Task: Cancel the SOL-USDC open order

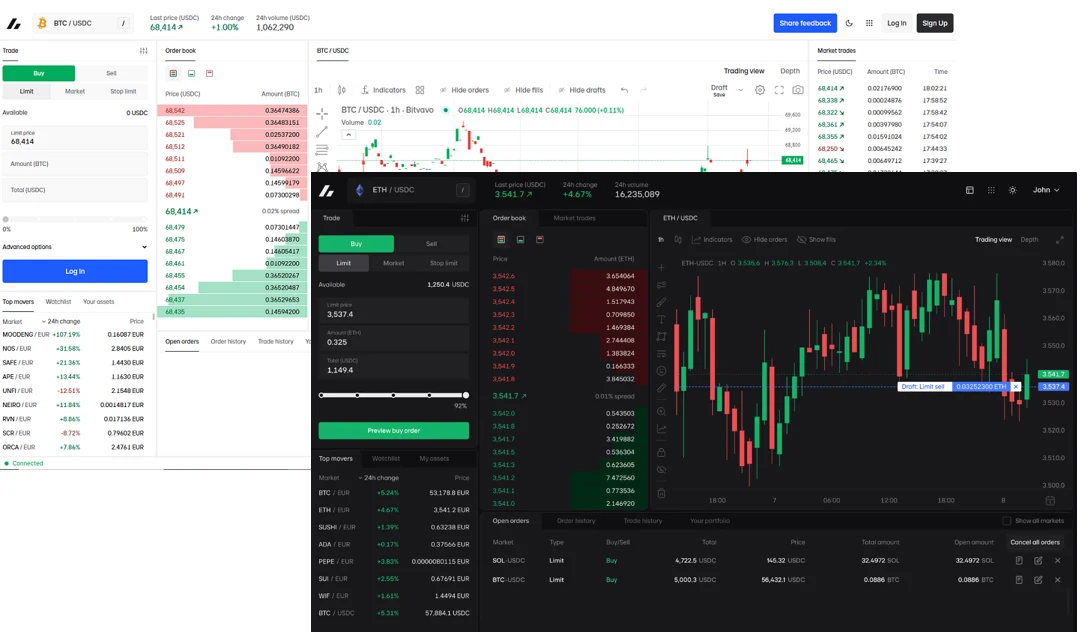Action: click(1057, 561)
